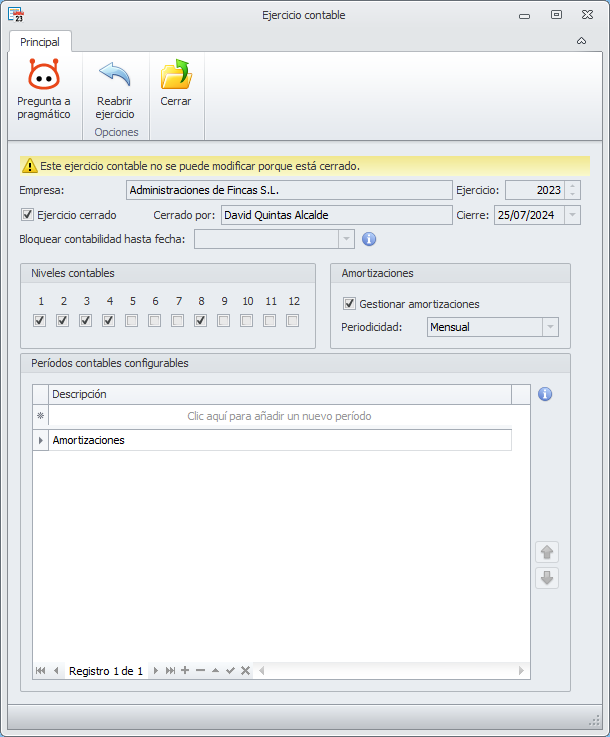Enable accounting level 6 checkbox
The image size is (610, 737).
(x=155, y=321)
